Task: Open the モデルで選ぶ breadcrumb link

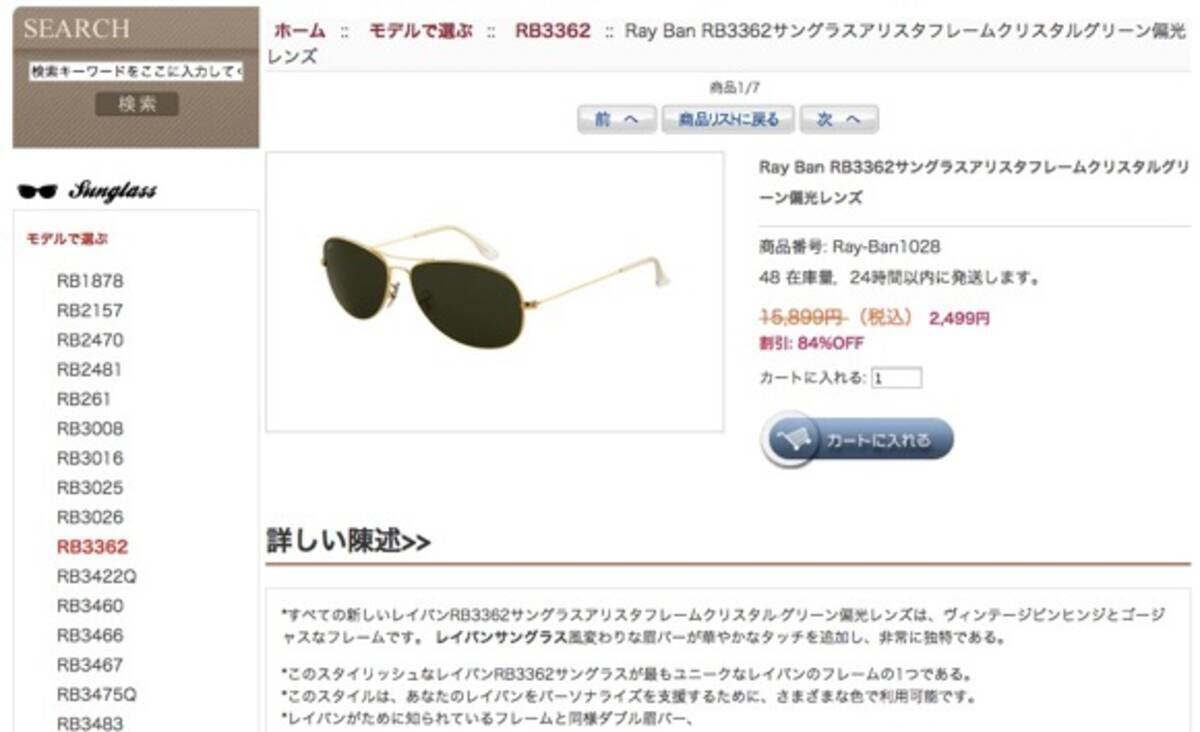Action: pos(420,31)
